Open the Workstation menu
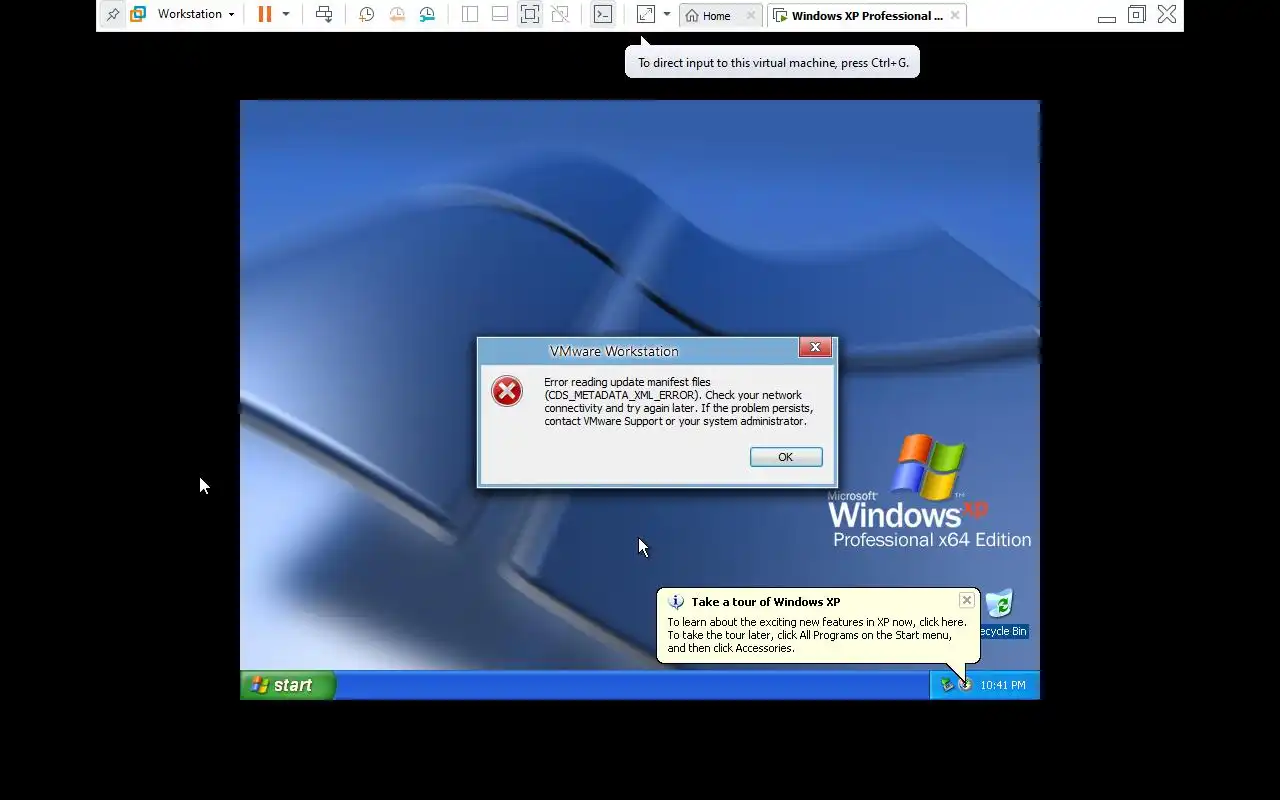Image resolution: width=1280 pixels, height=800 pixels. pos(196,15)
